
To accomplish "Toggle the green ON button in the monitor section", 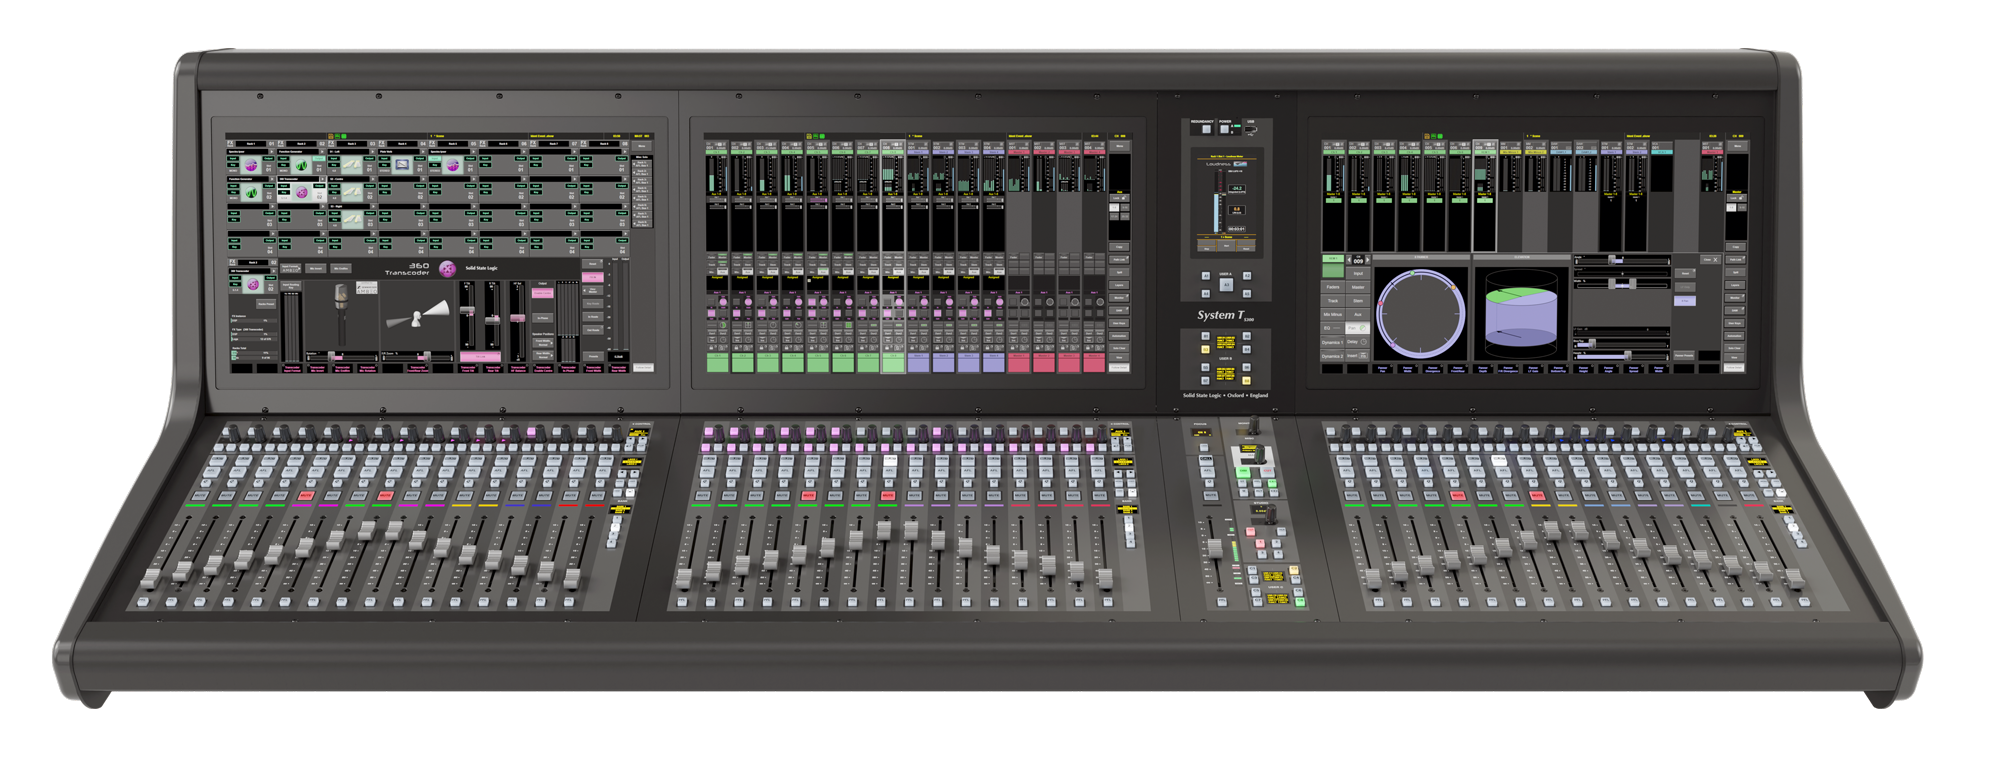I will [1244, 470].
